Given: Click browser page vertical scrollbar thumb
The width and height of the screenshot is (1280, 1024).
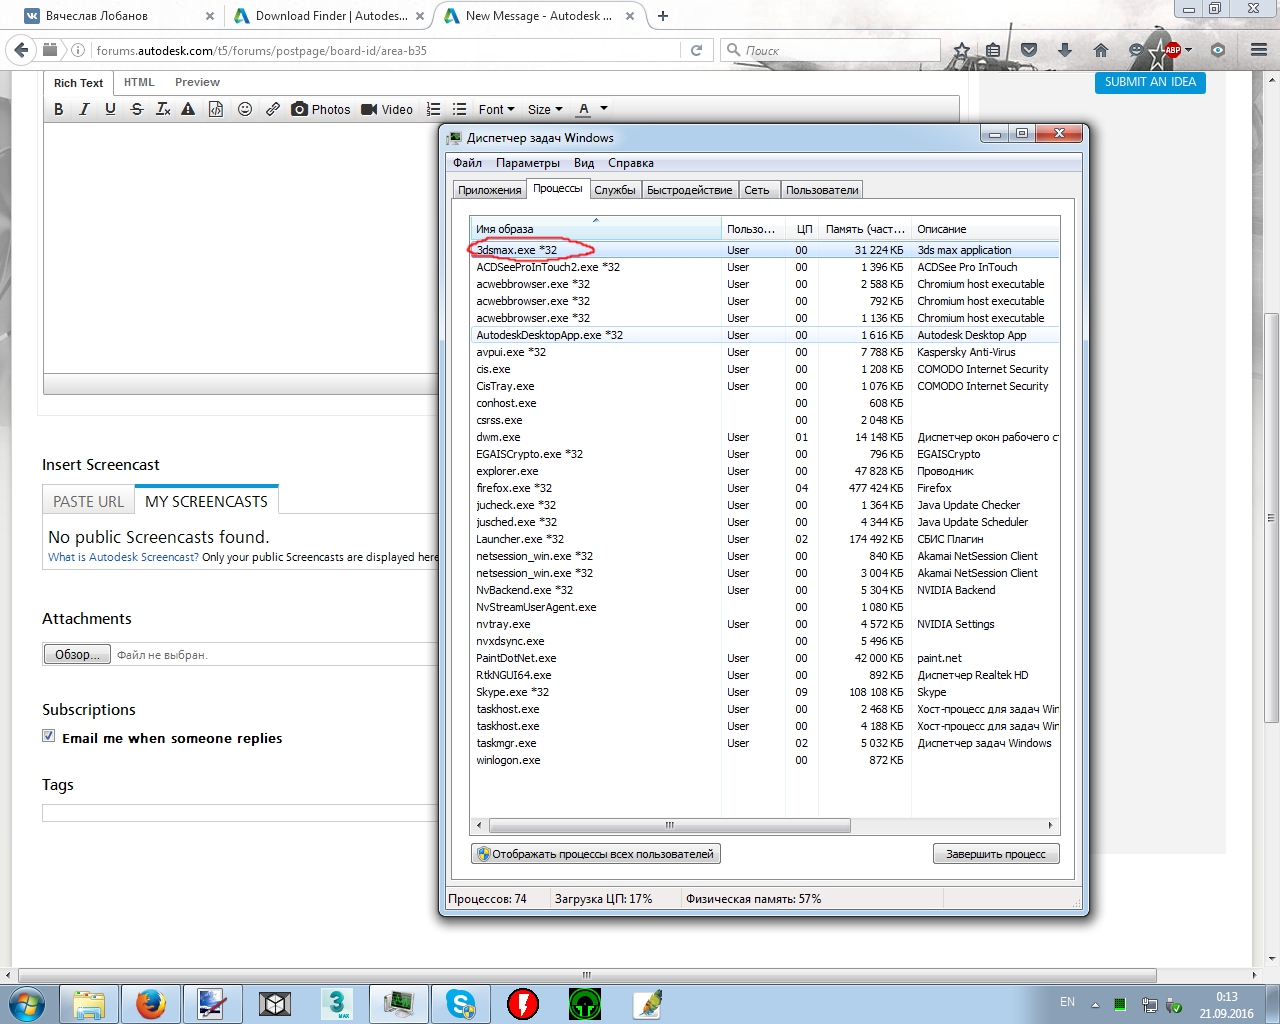Looking at the screenshot, I should pos(1271,517).
